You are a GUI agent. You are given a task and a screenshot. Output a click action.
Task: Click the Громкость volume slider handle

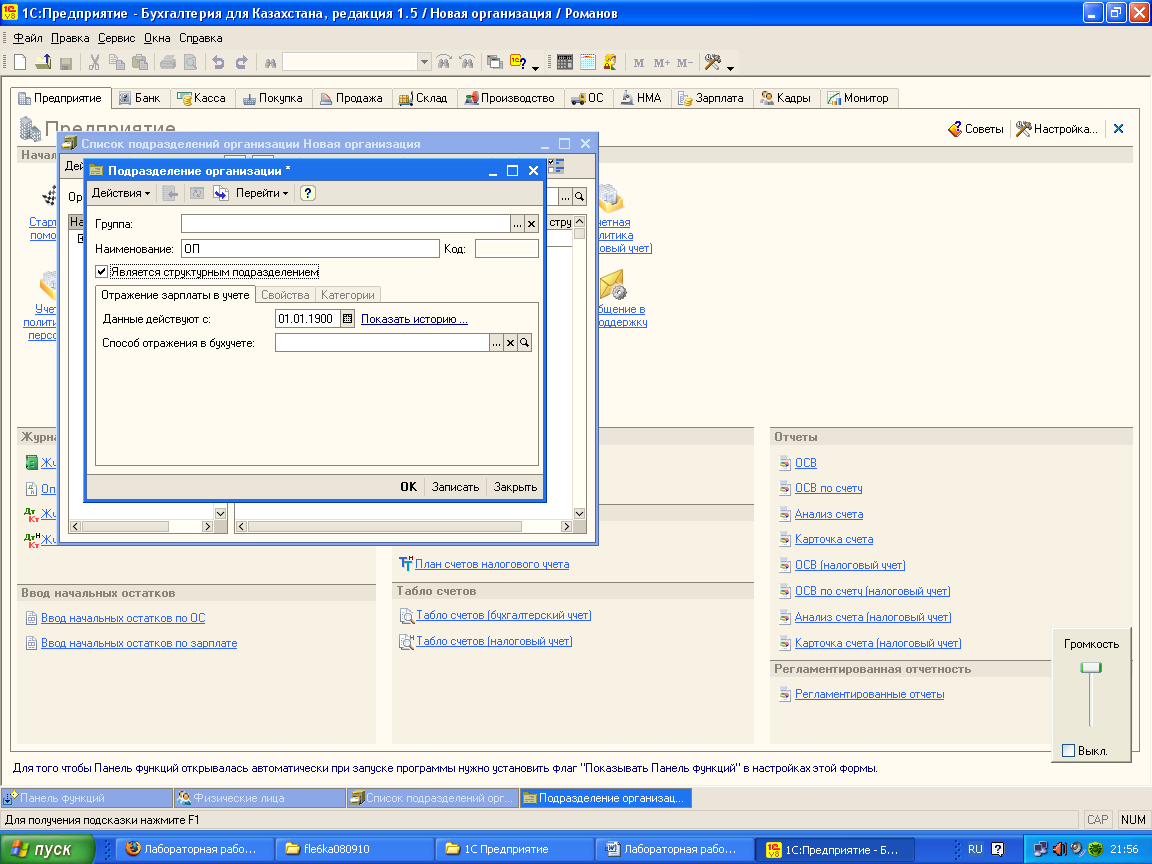(x=1091, y=667)
